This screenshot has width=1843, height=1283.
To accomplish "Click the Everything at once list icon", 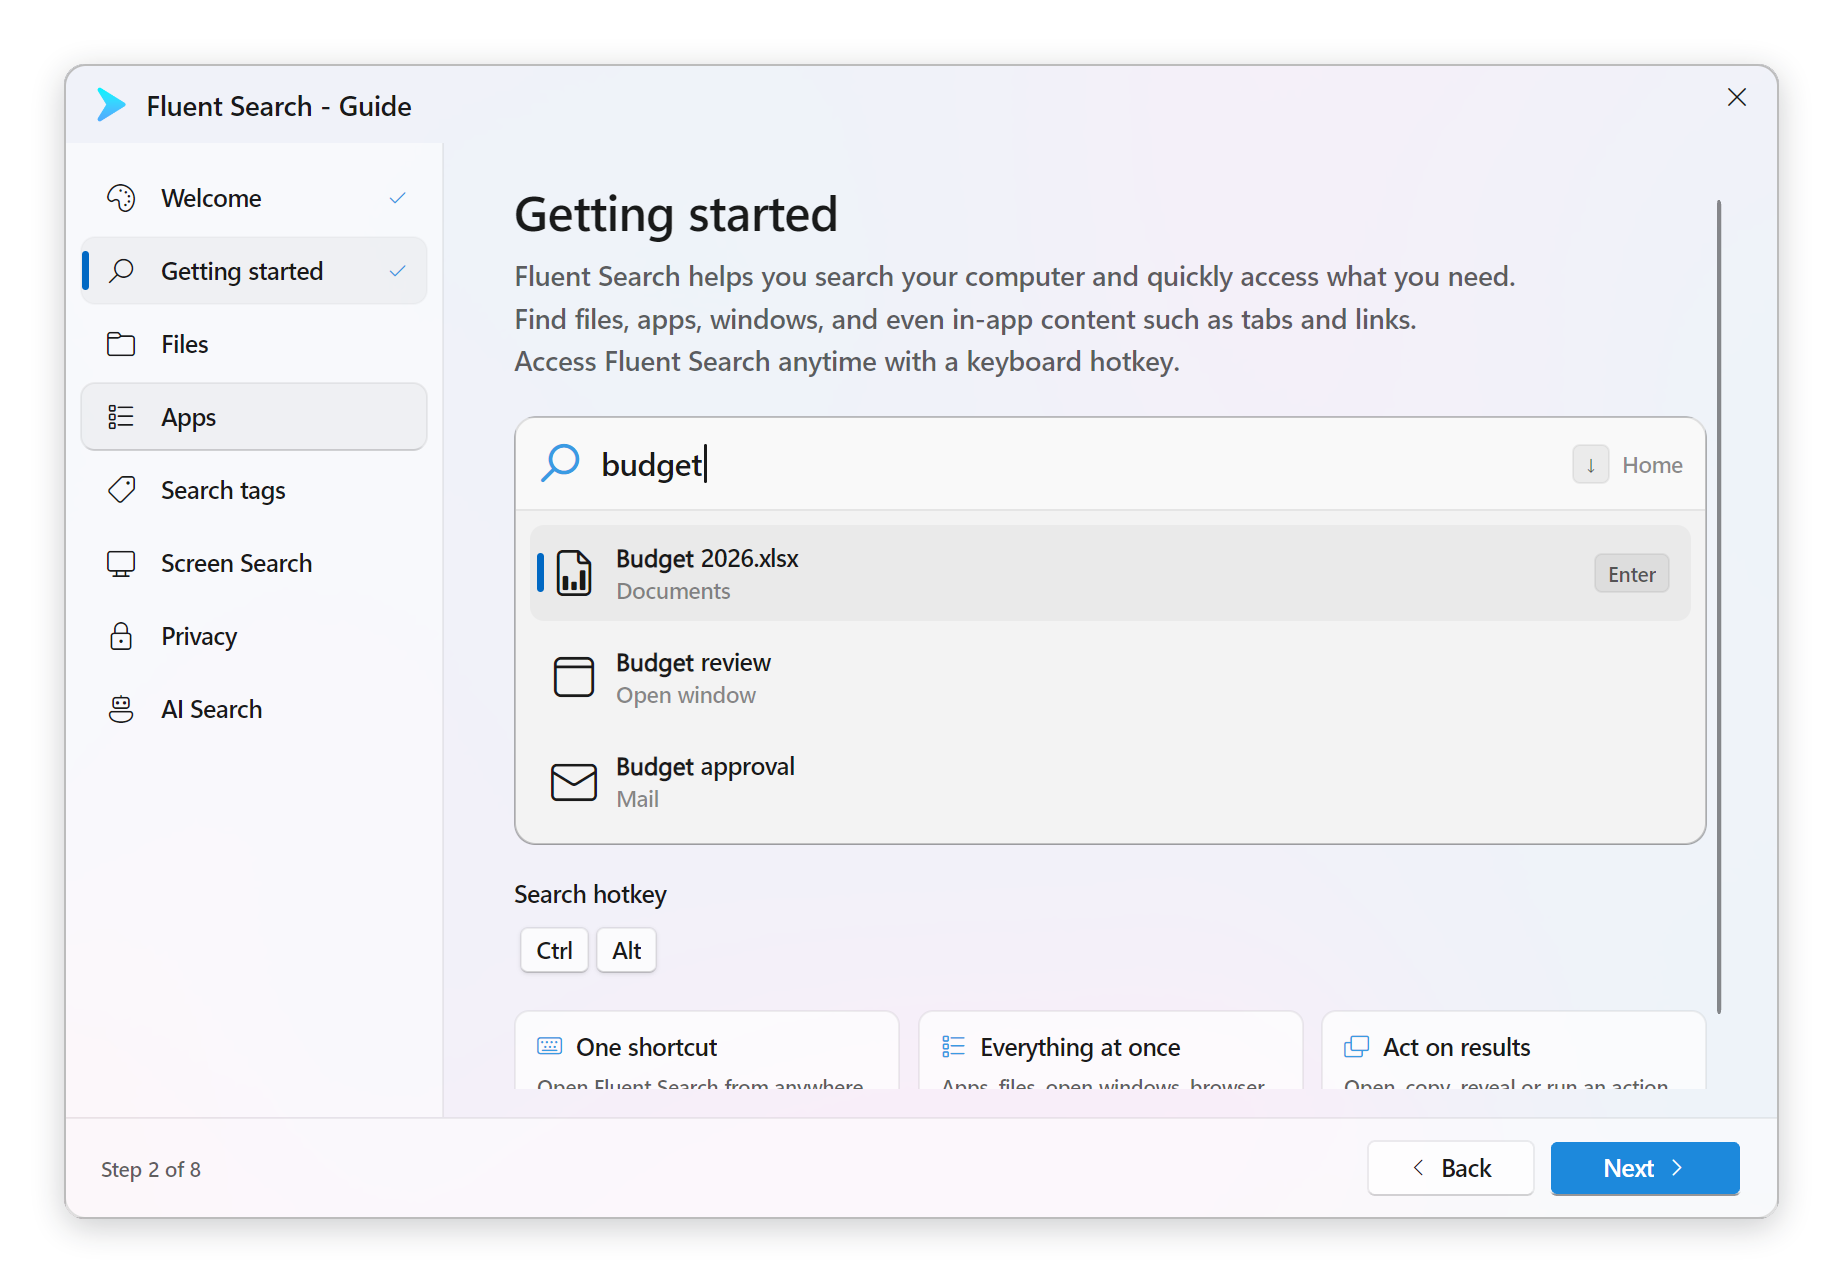I will [953, 1046].
